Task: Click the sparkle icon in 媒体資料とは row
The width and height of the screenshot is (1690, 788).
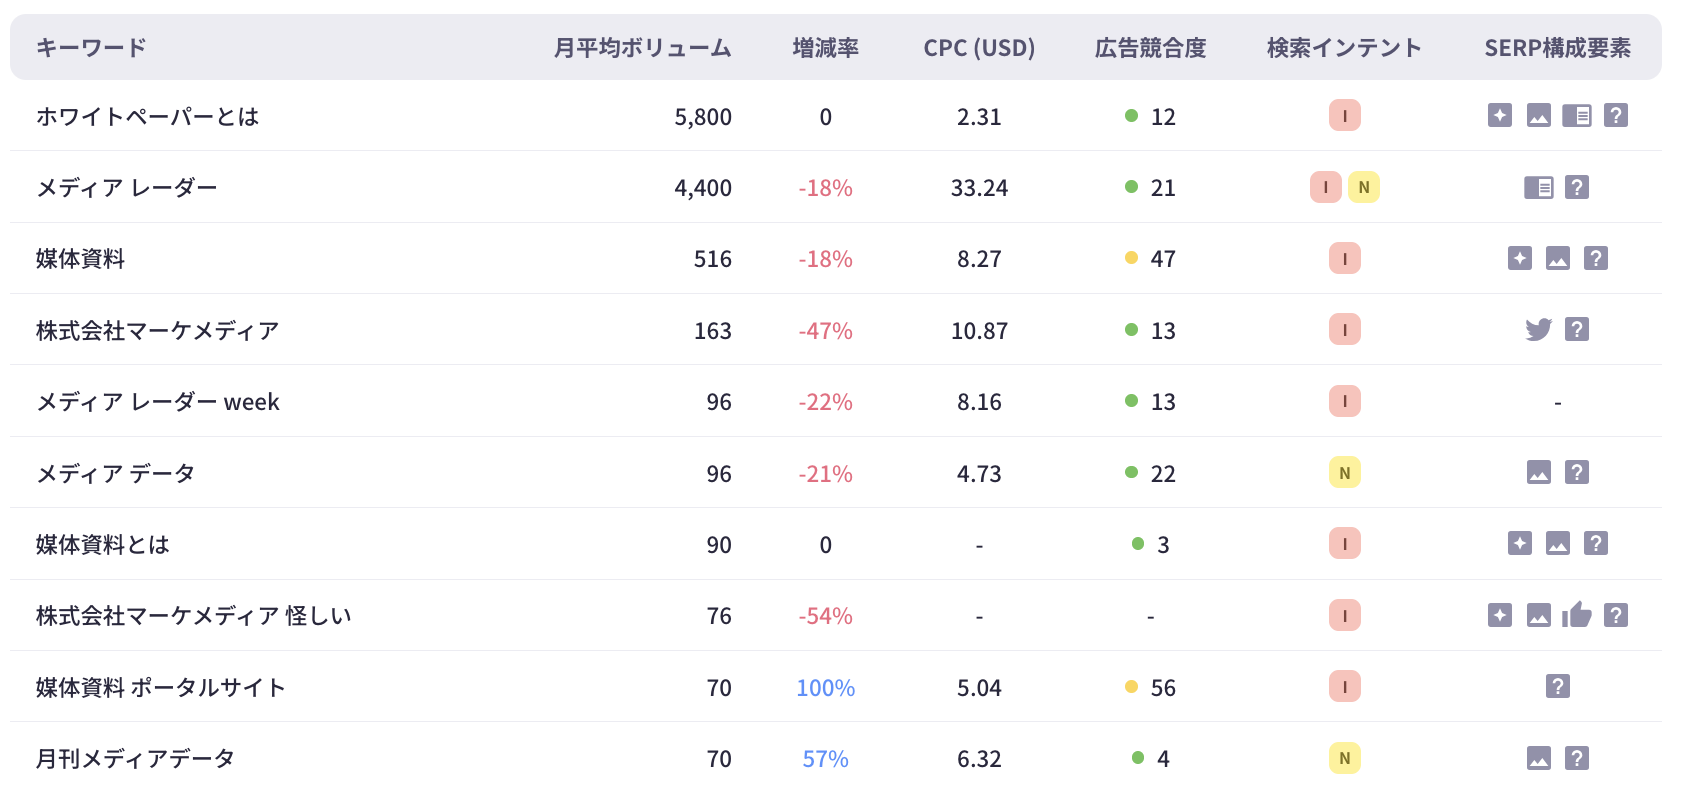Action: pos(1519,544)
